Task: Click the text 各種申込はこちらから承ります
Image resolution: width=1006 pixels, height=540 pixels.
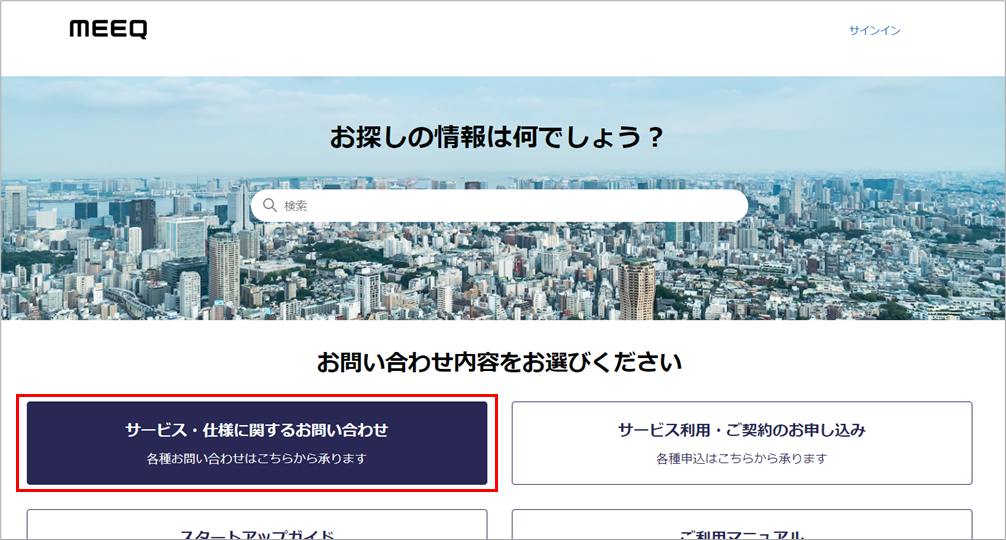Action: (x=742, y=459)
